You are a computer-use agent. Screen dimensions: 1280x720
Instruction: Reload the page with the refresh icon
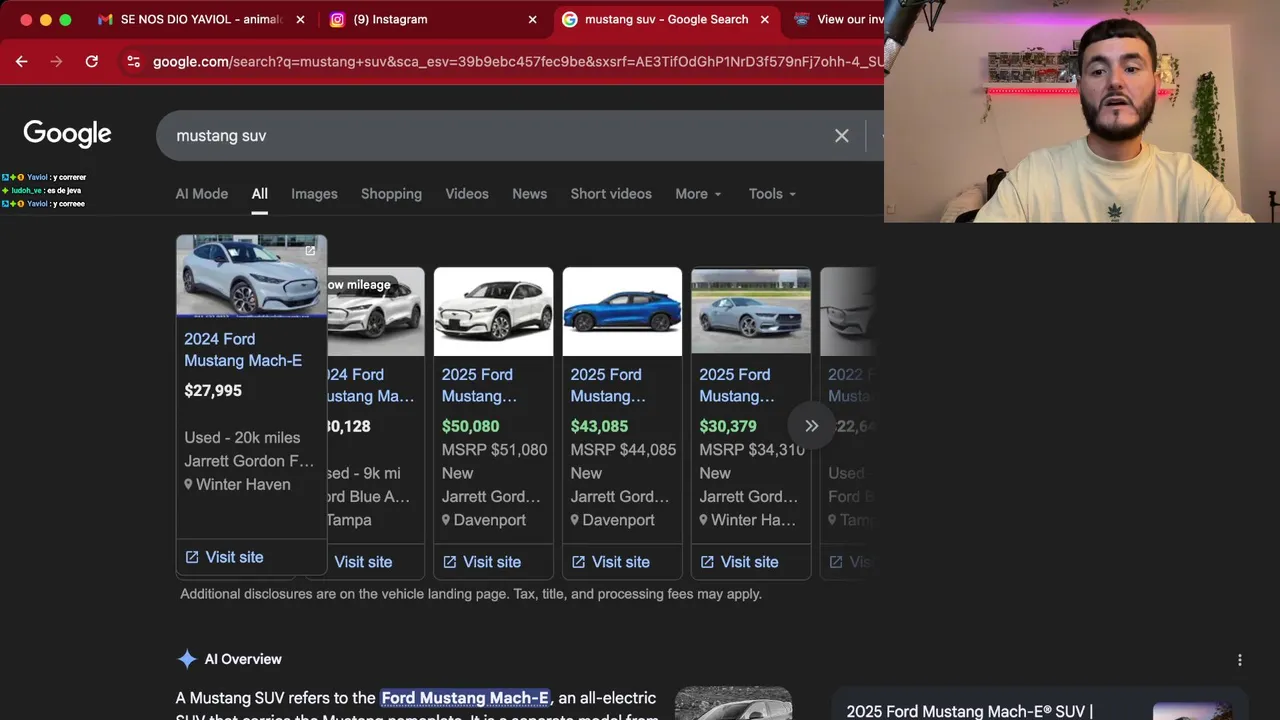click(x=92, y=62)
